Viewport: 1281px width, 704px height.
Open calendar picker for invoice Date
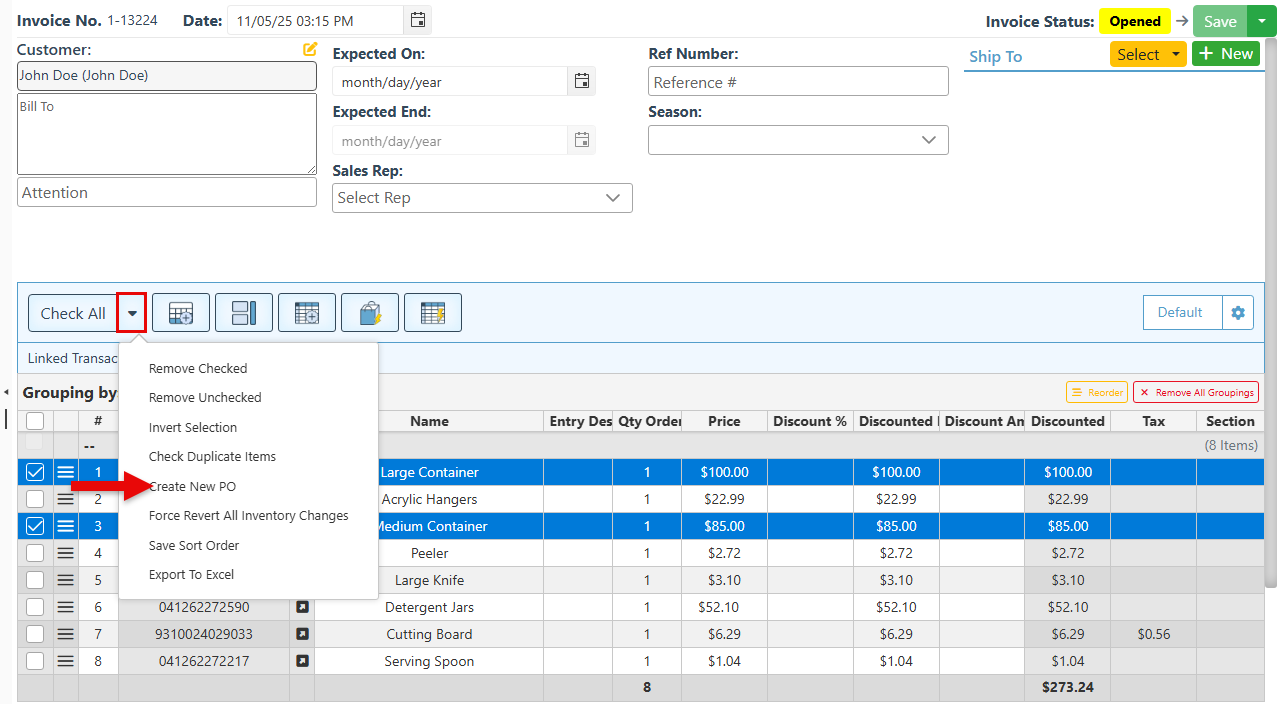418,20
